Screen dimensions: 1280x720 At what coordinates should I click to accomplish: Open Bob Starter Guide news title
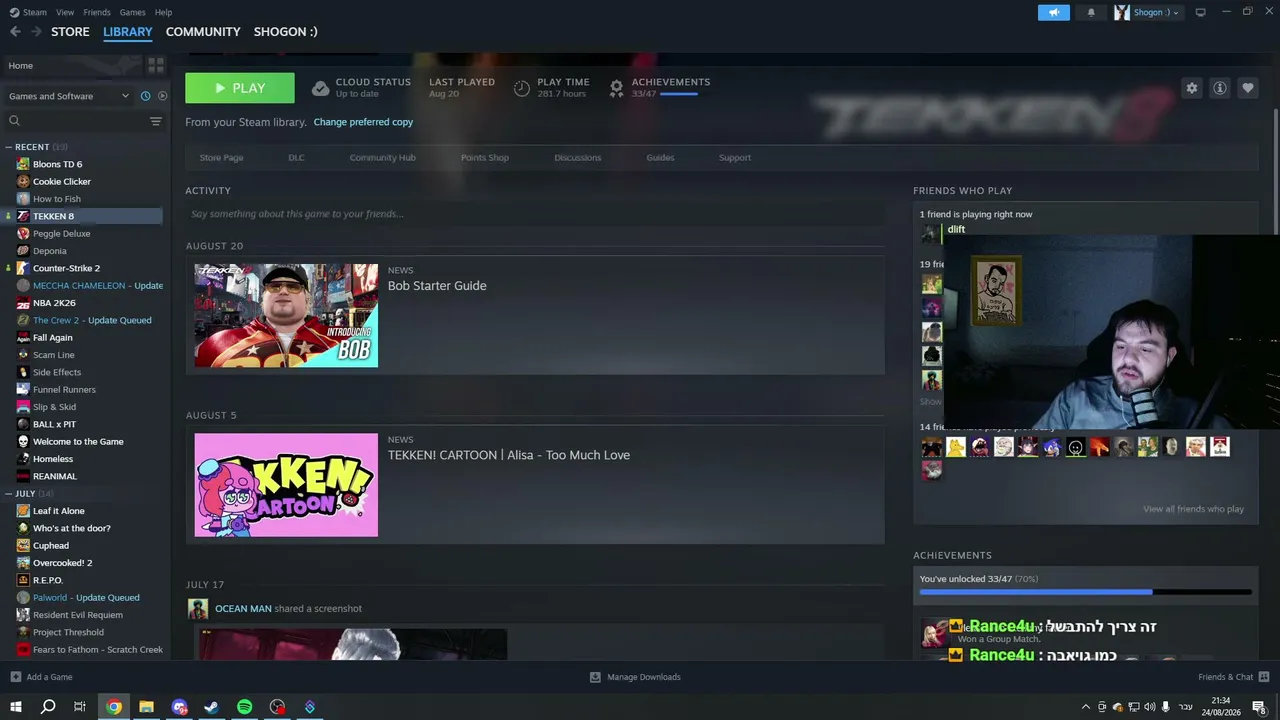click(x=437, y=286)
